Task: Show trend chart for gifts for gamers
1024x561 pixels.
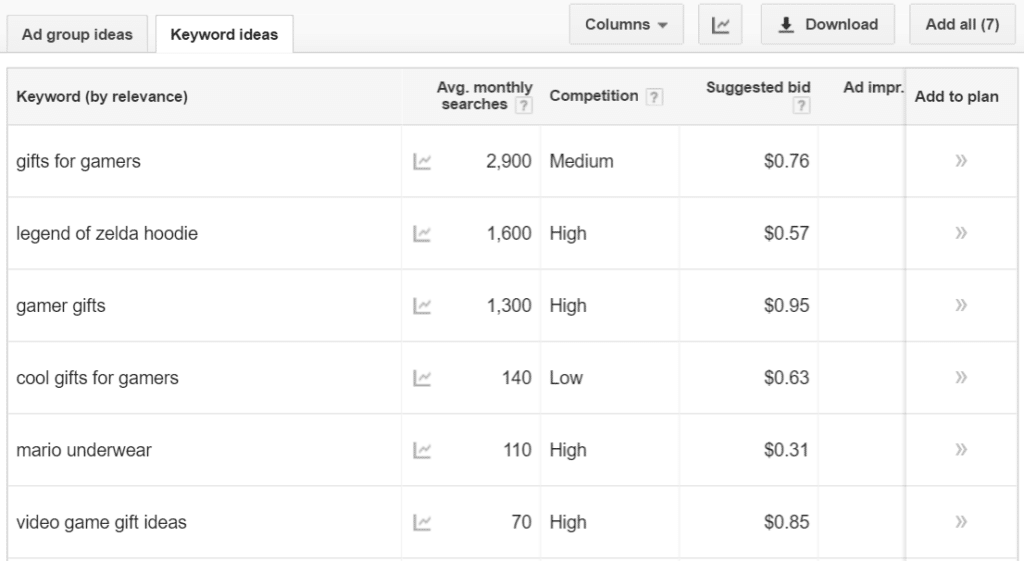Action: tap(422, 161)
